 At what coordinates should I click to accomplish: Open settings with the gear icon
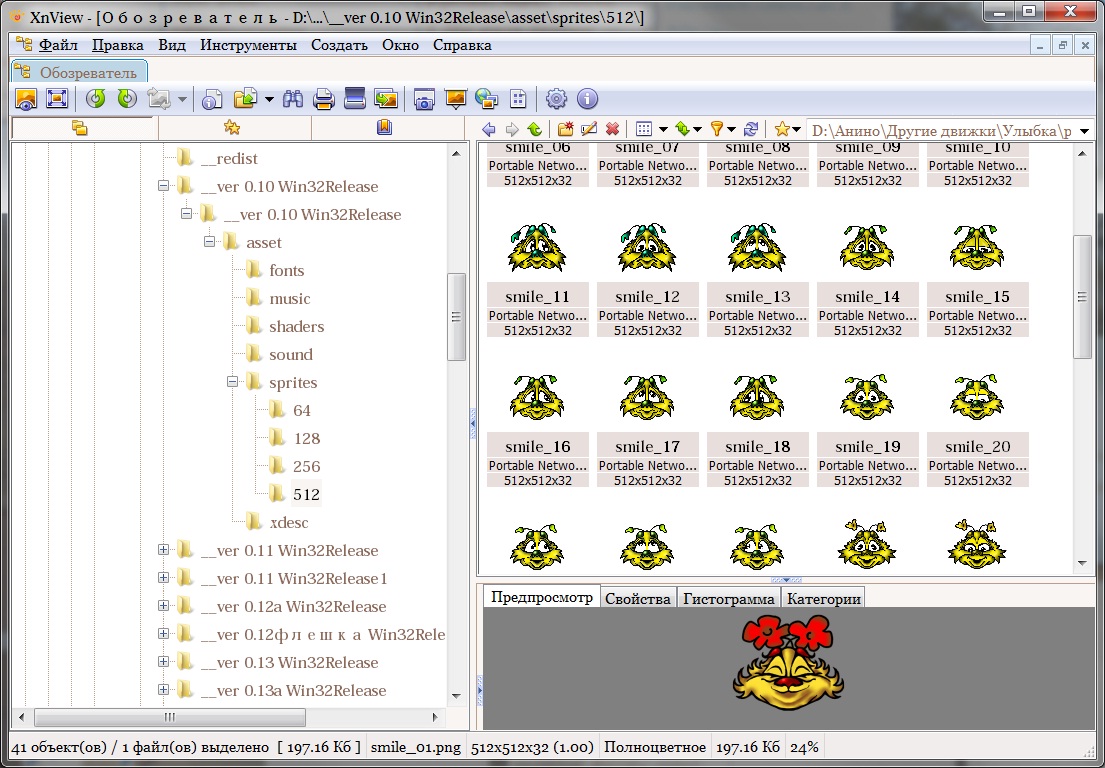[556, 99]
